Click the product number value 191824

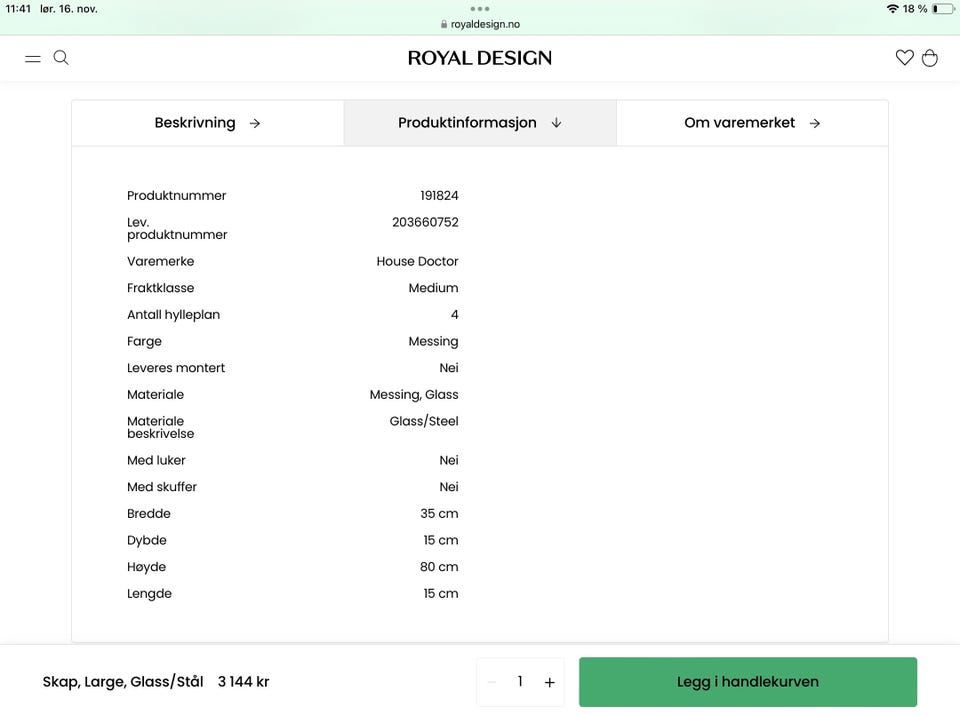(x=439, y=195)
